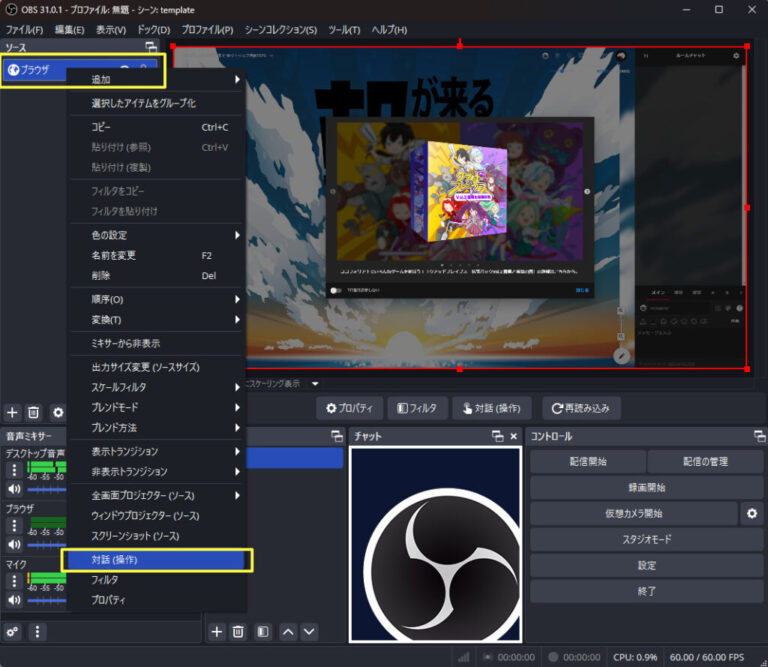Open the ファイル(F) menu
This screenshot has width=768, height=667.
coord(25,30)
